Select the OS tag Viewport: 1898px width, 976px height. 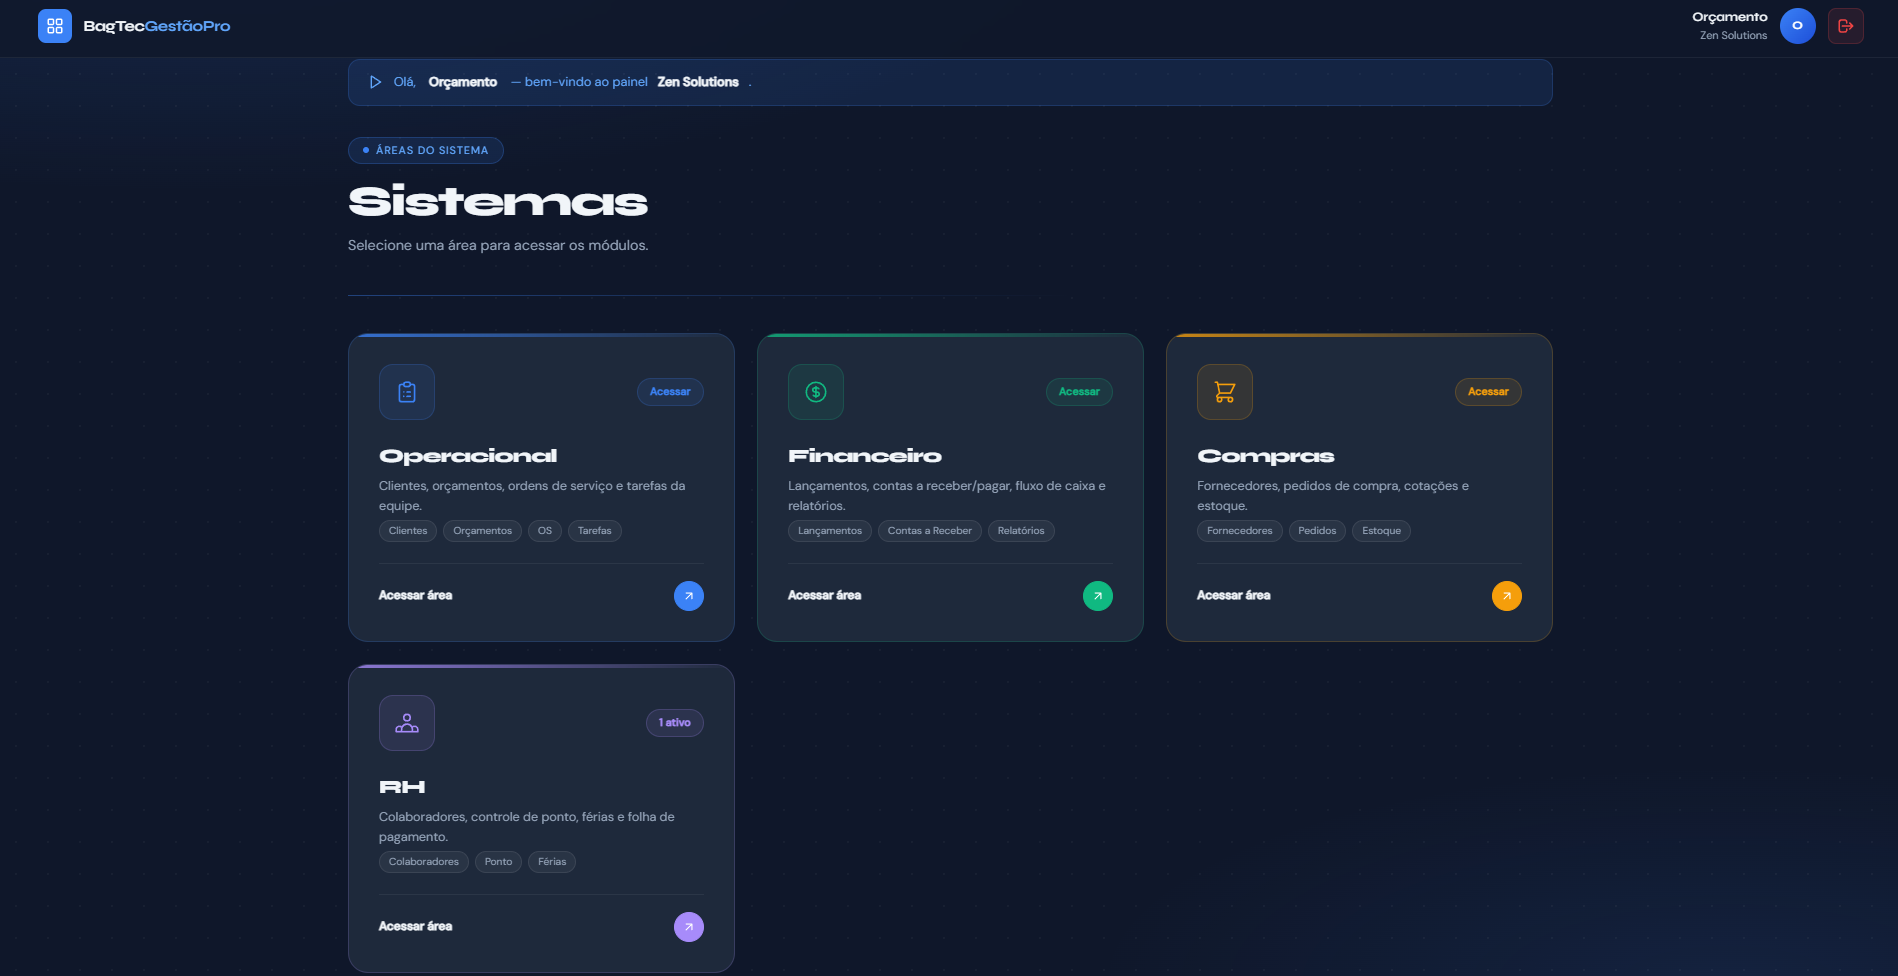tap(545, 531)
